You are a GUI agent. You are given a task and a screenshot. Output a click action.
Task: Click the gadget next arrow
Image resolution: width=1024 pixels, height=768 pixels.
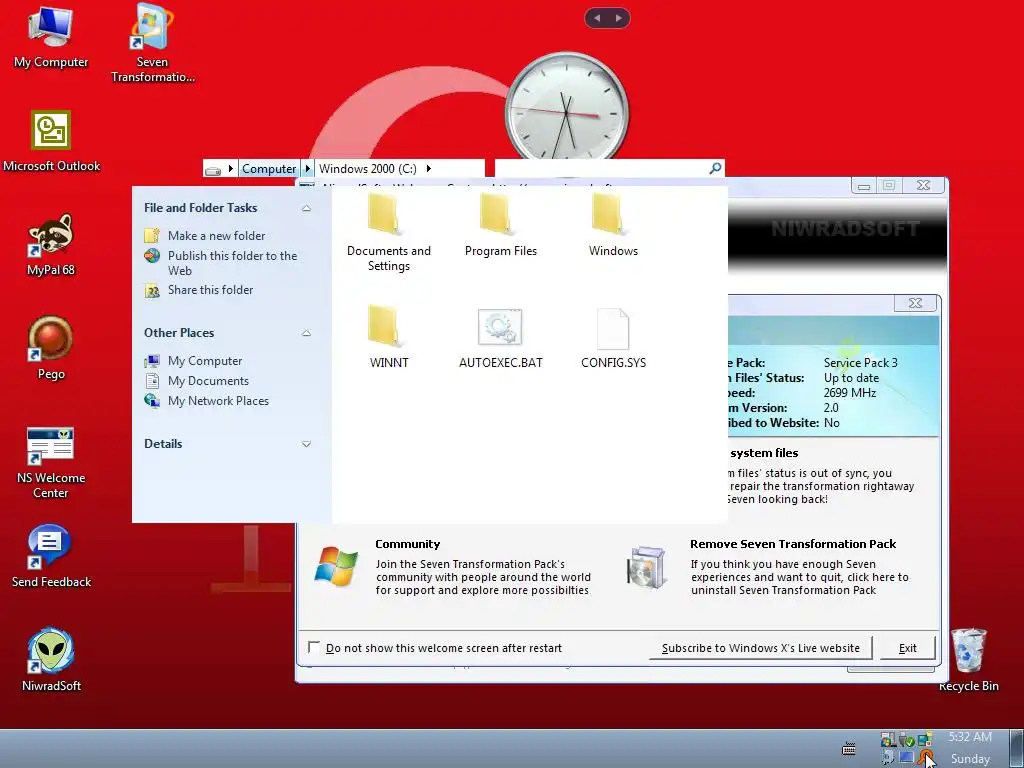click(618, 18)
